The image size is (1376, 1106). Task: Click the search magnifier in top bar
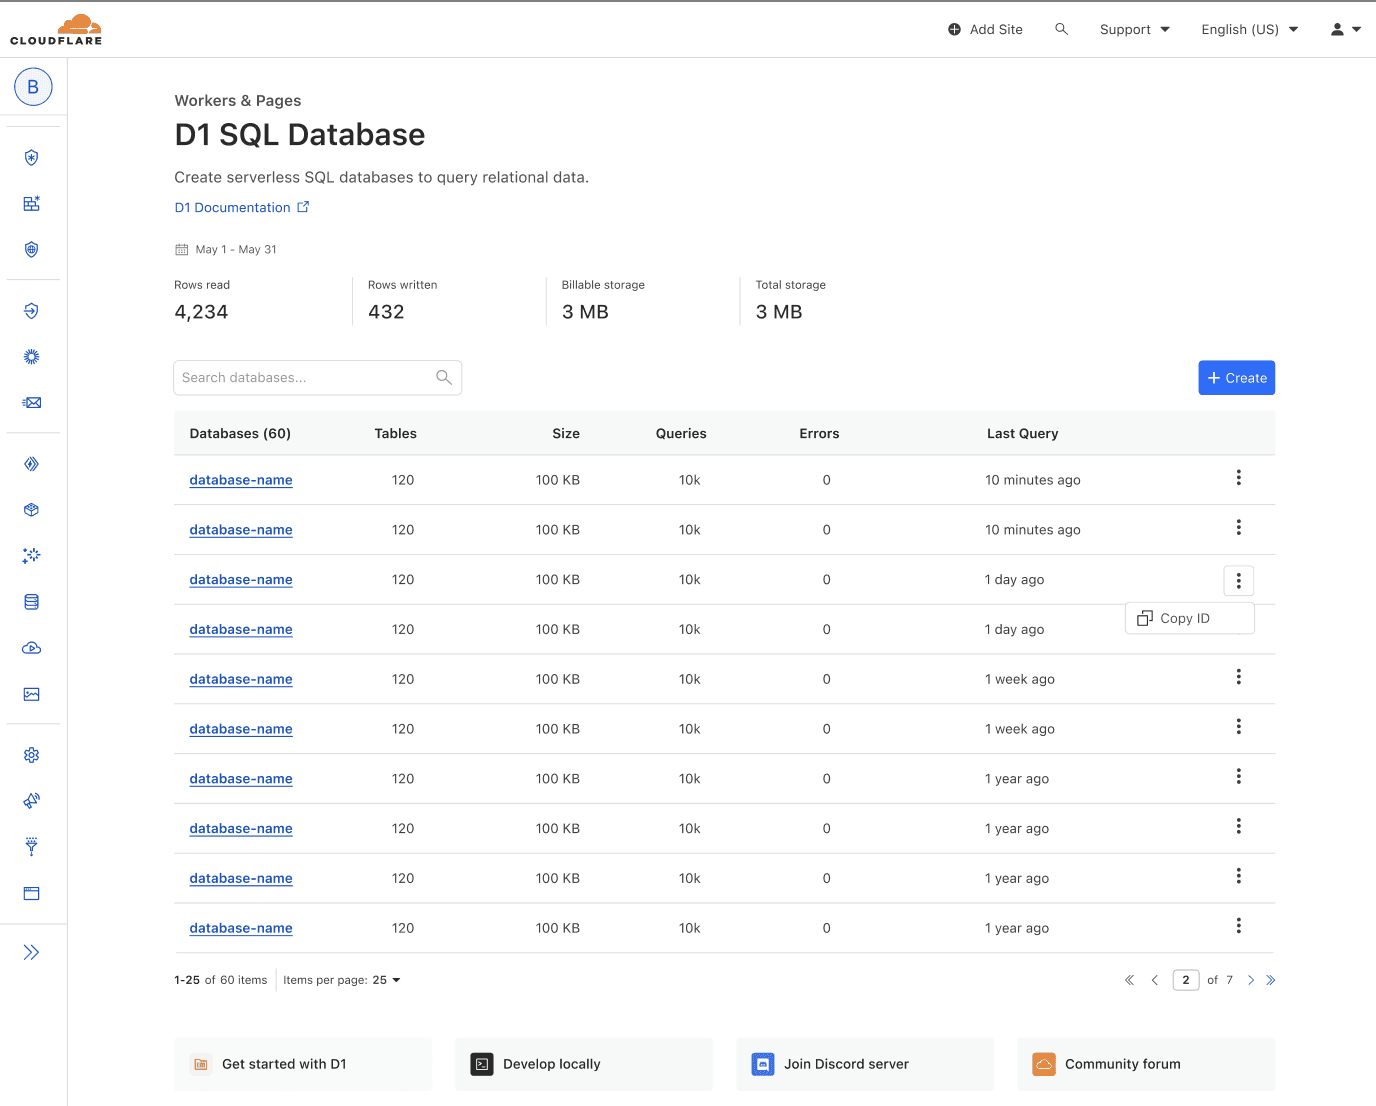(x=1062, y=29)
